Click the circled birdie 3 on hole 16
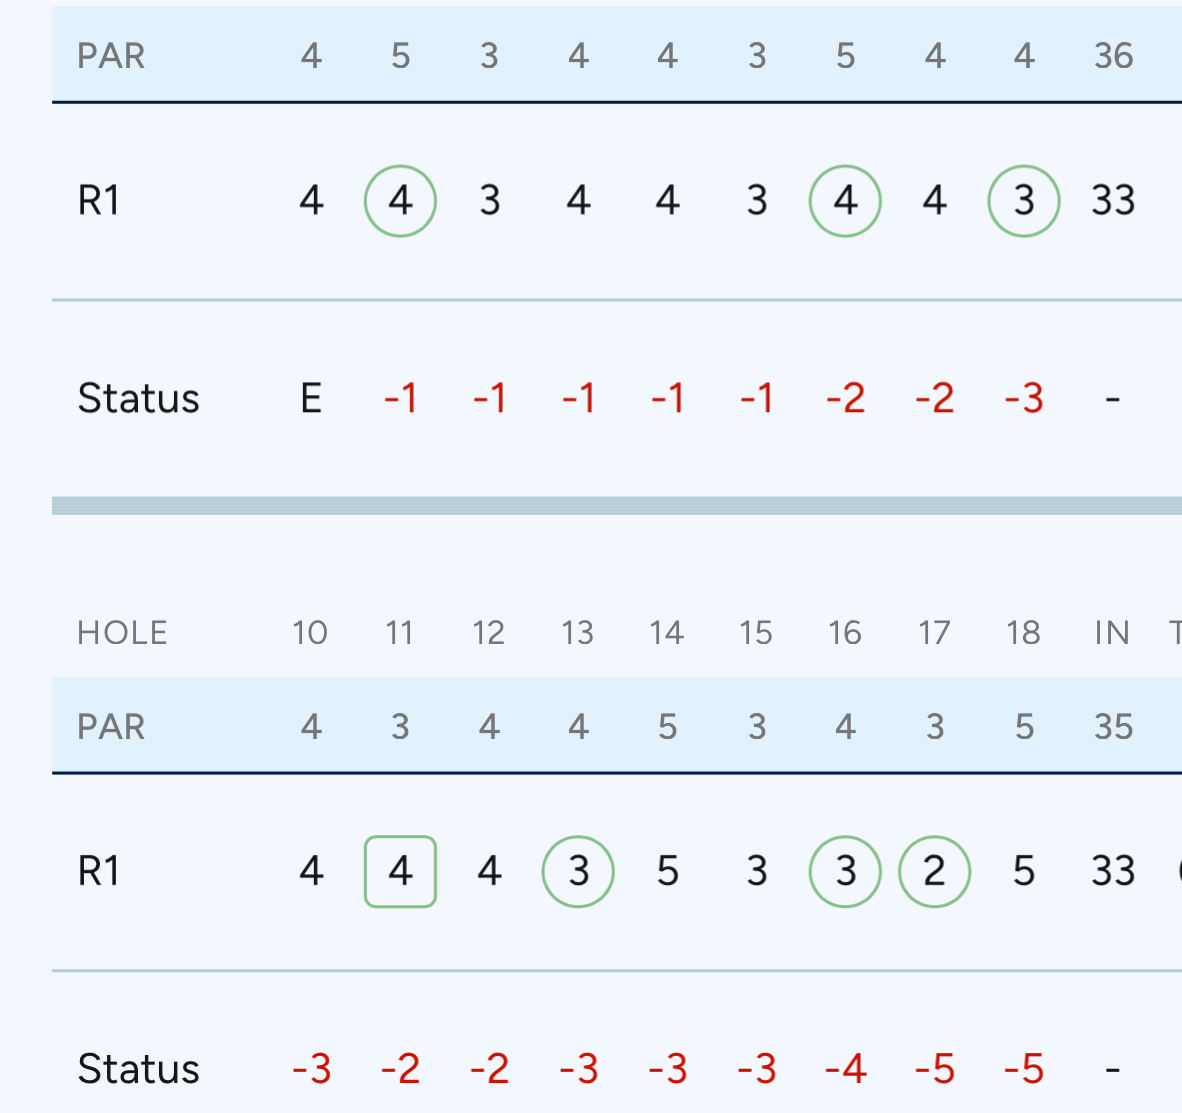 pyautogui.click(x=845, y=871)
